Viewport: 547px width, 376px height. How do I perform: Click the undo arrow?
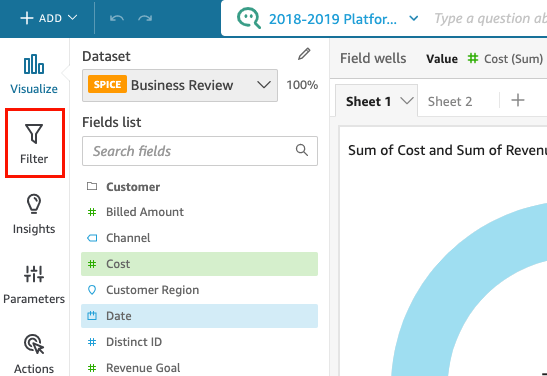(117, 18)
